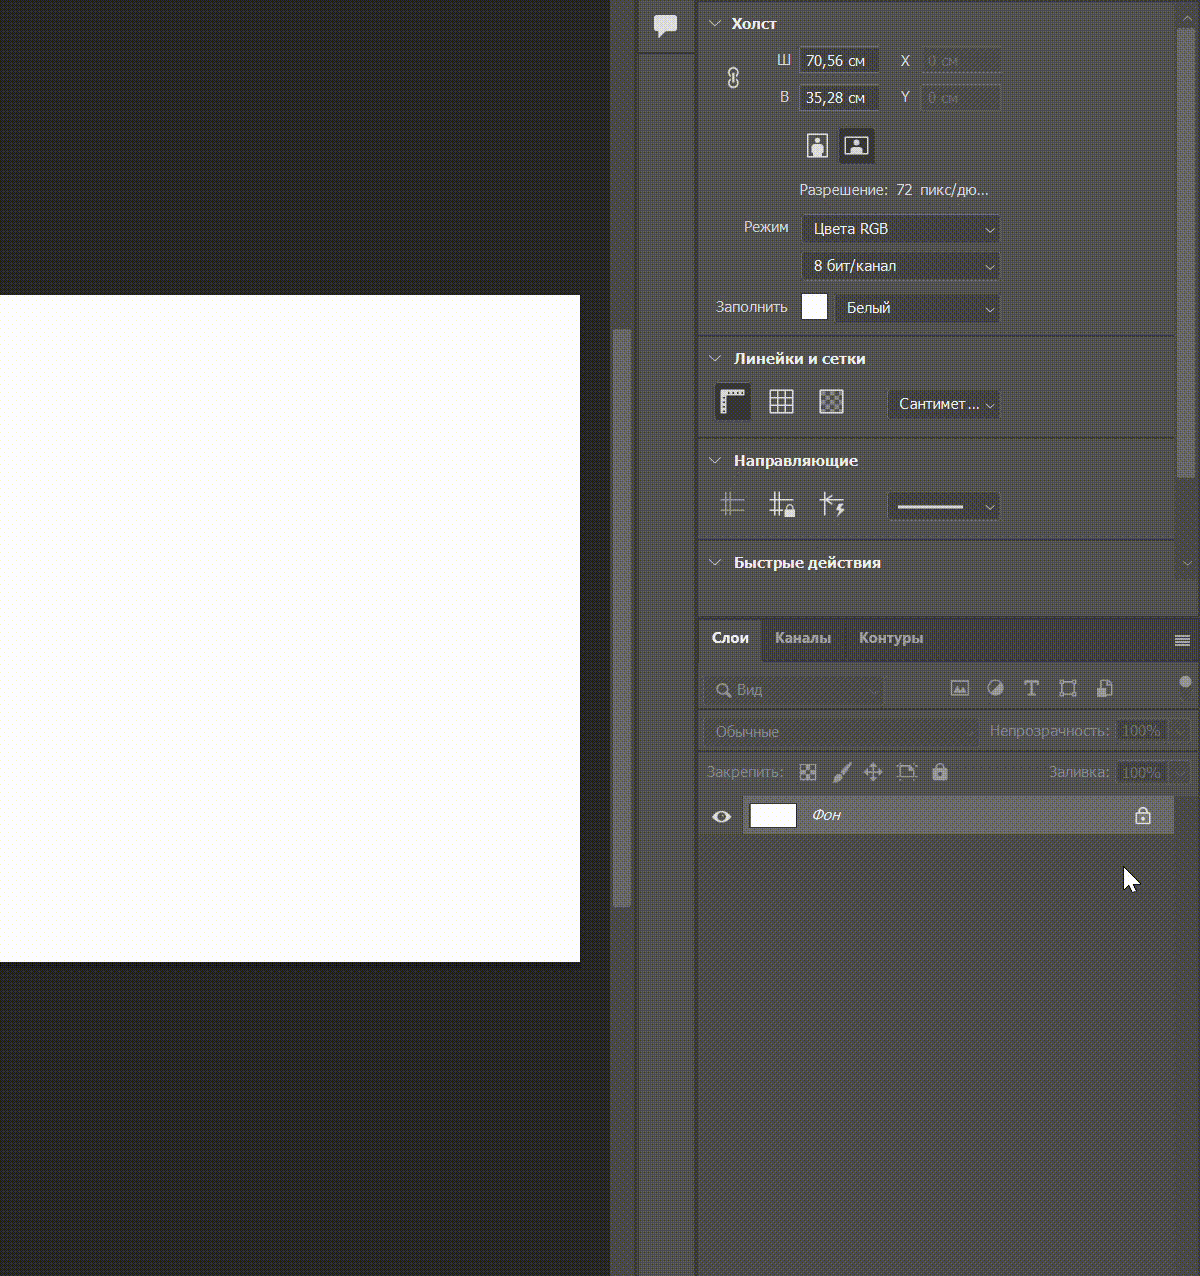
Task: Lock position move icon
Action: (873, 772)
